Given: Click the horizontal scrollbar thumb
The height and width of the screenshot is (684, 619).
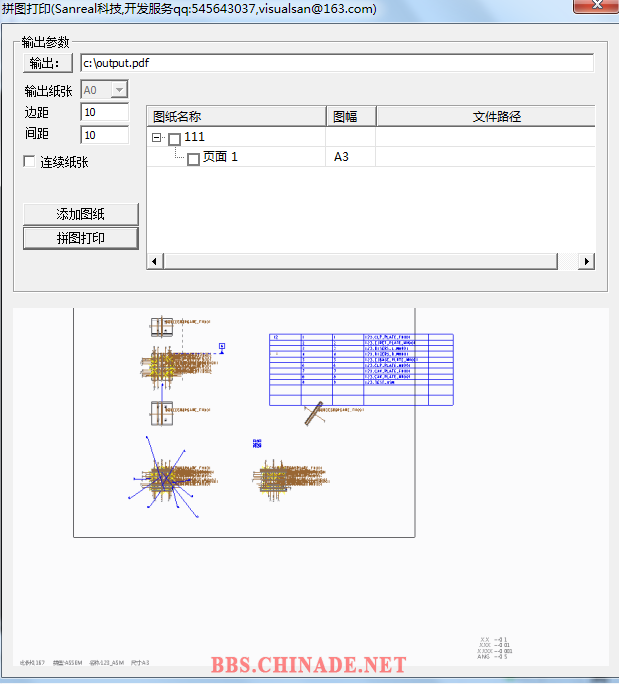Looking at the screenshot, I should coord(360,261).
